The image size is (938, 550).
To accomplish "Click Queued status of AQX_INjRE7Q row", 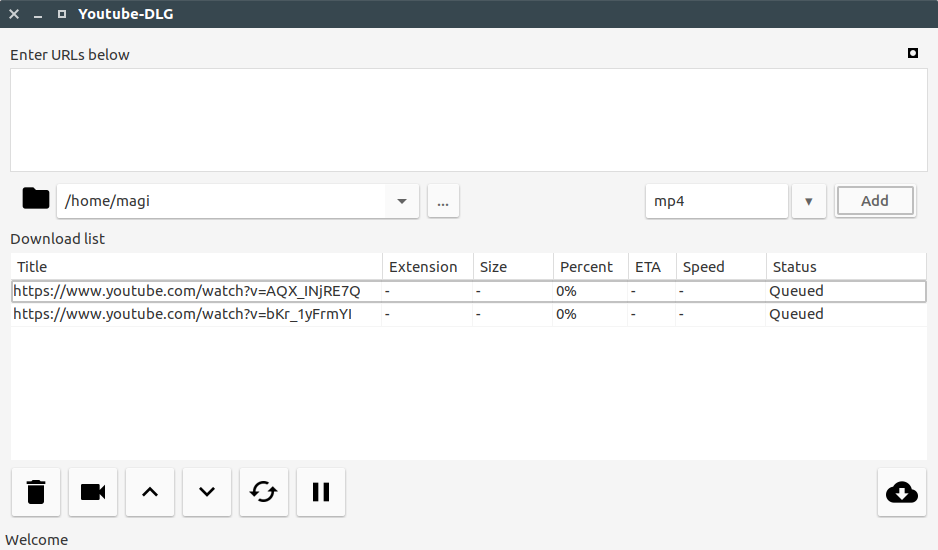I will 796,291.
